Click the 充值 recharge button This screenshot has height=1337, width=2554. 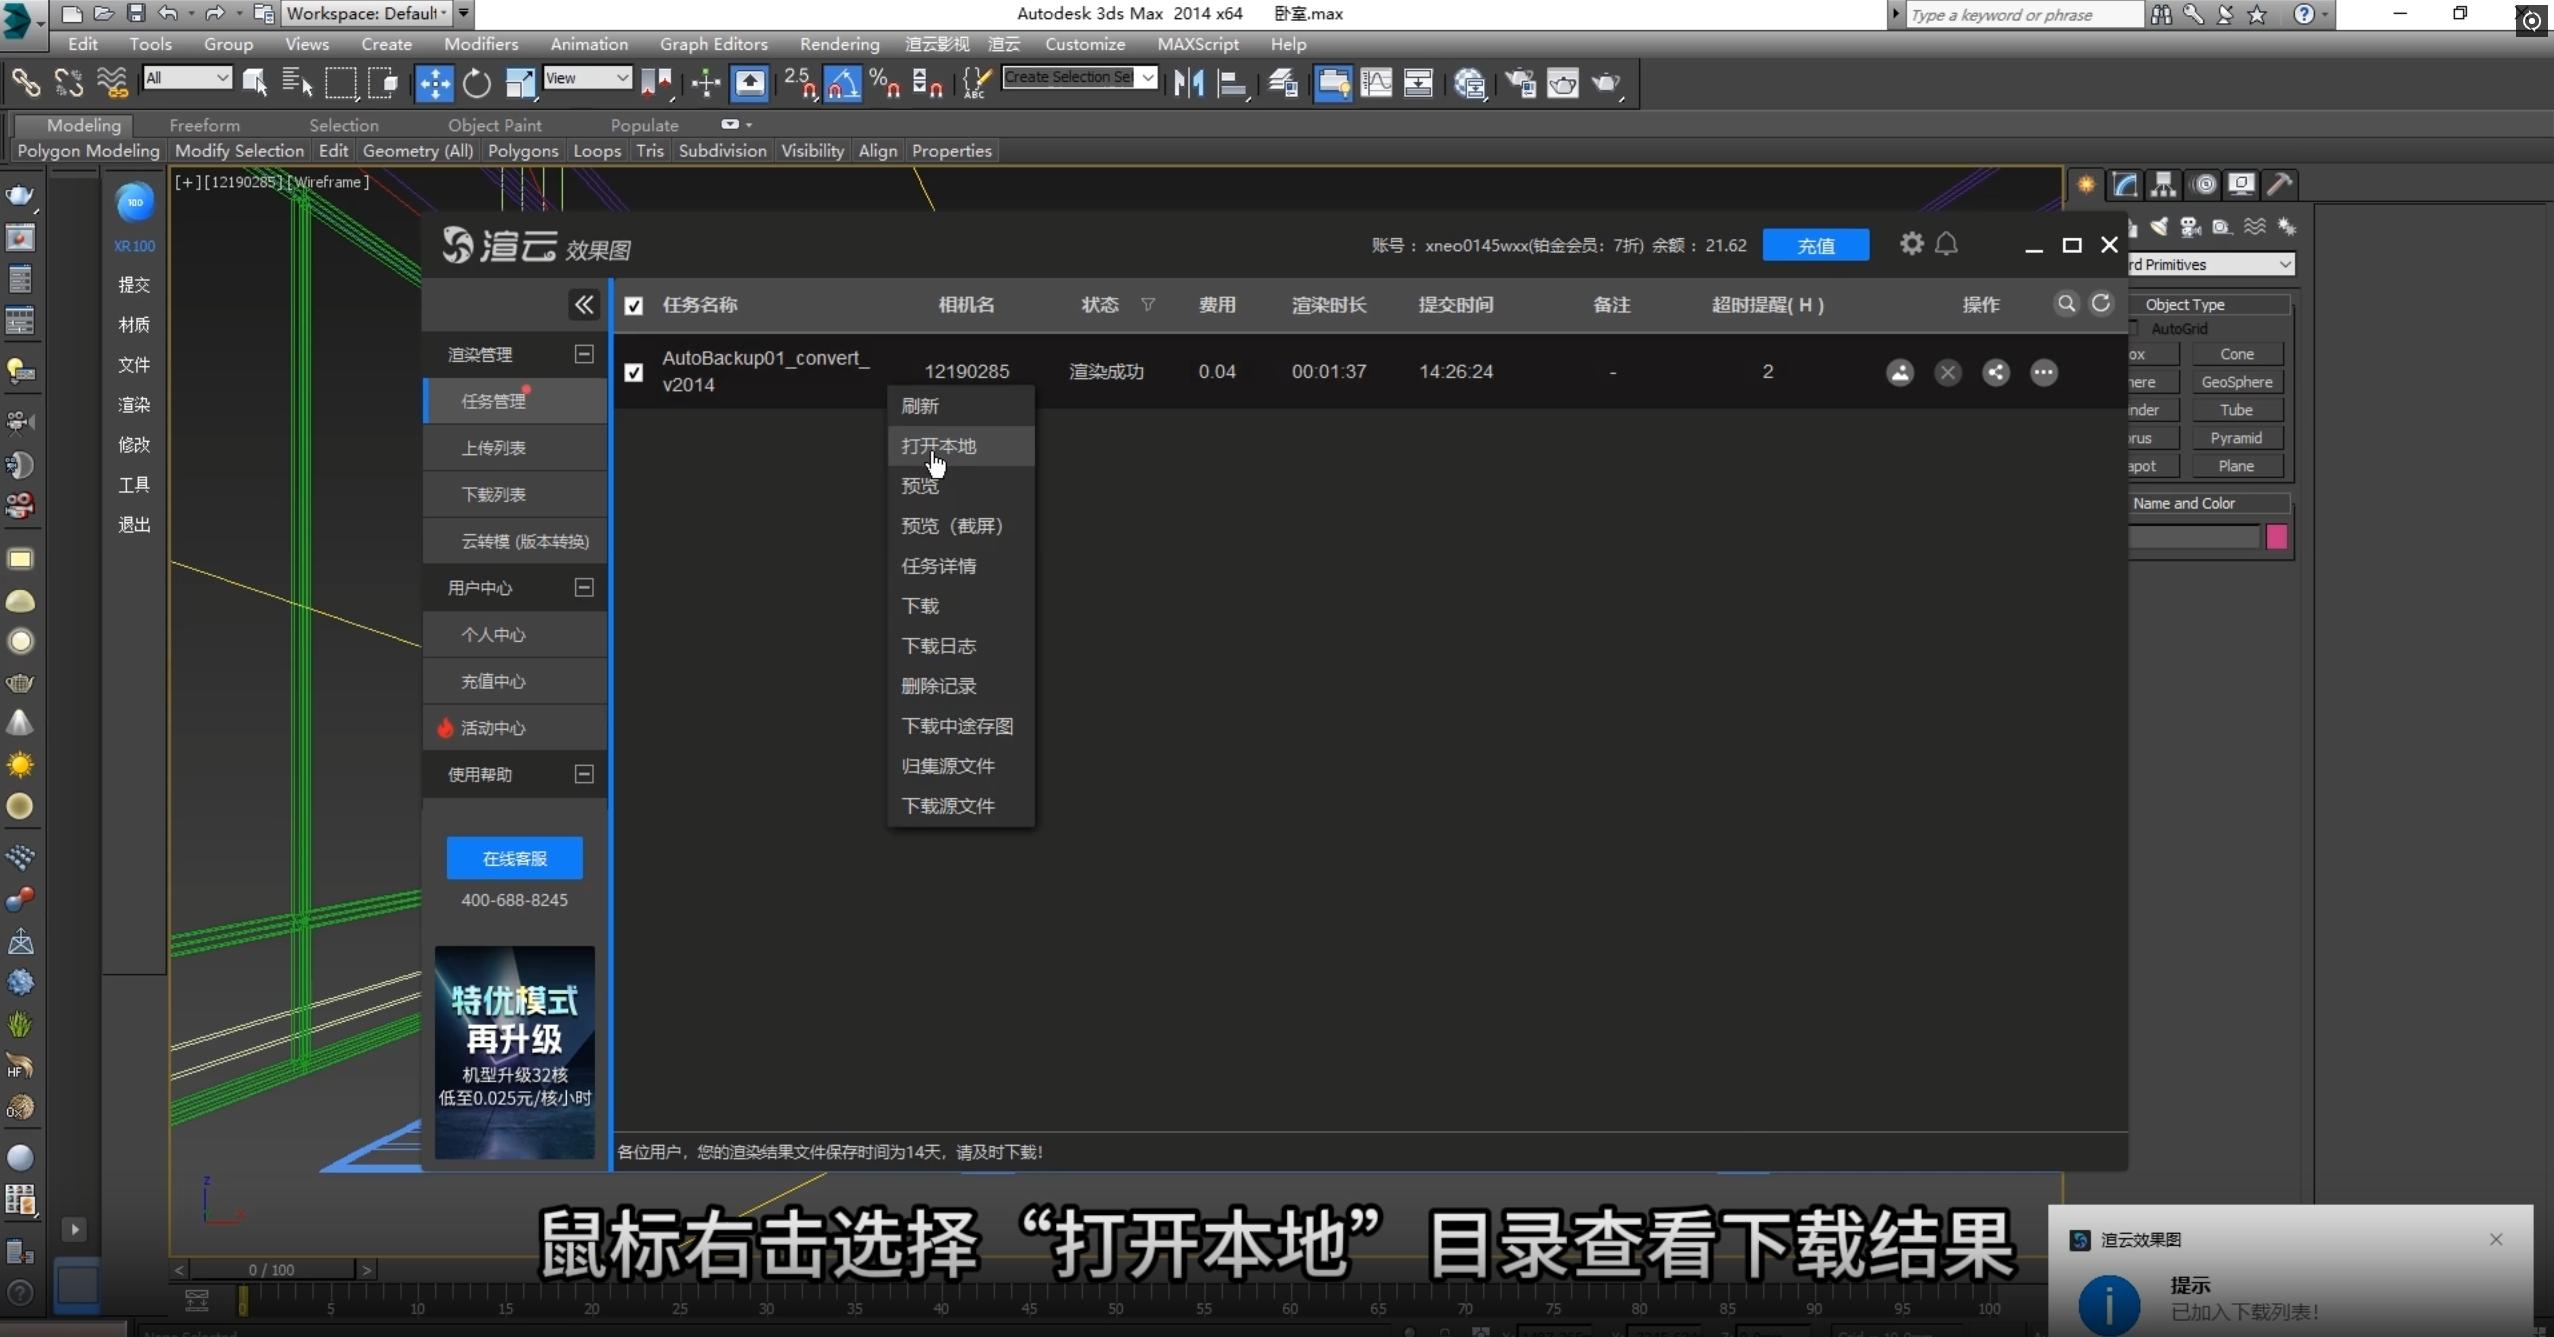pyautogui.click(x=1815, y=245)
